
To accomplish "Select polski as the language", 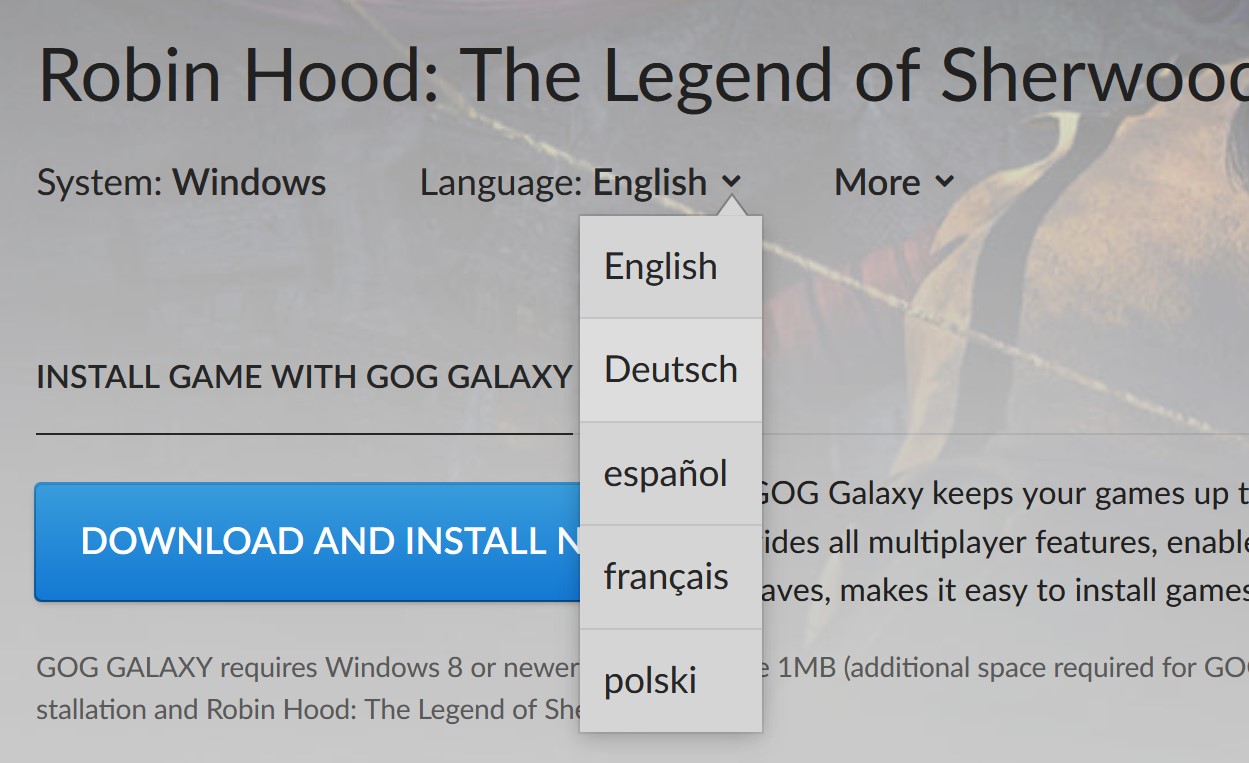I will click(x=671, y=681).
